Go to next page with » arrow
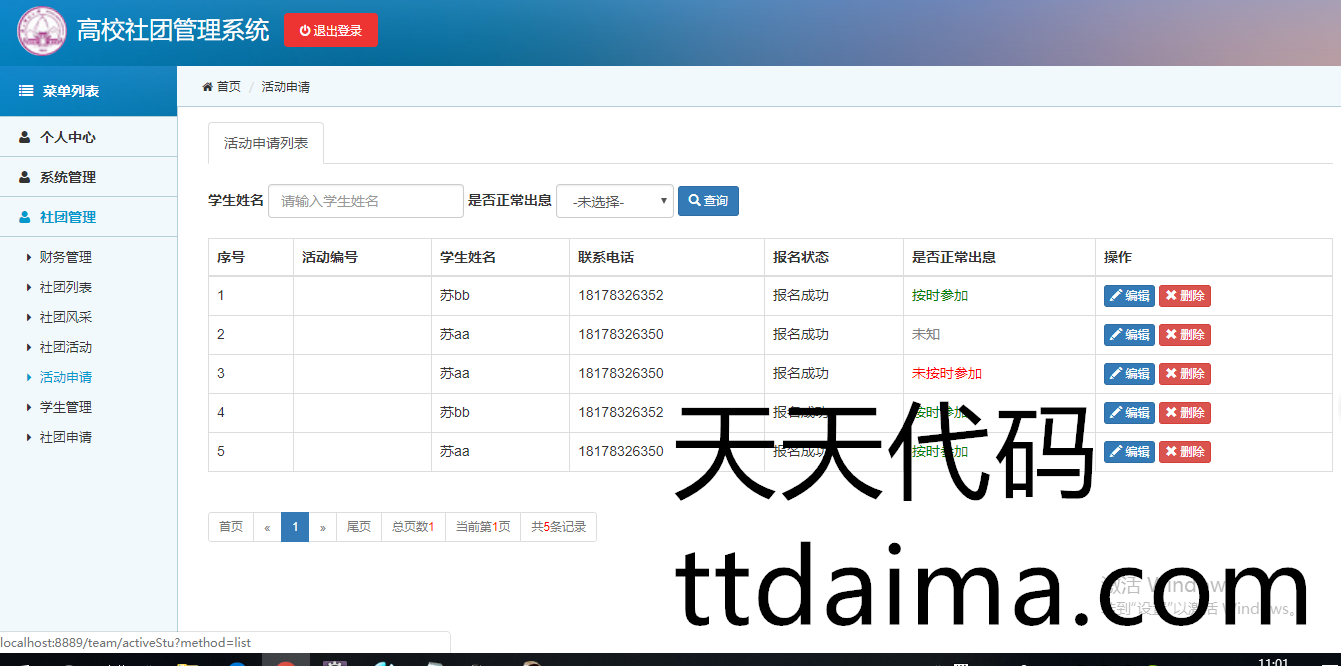Image resolution: width=1341 pixels, height=666 pixels. point(322,527)
